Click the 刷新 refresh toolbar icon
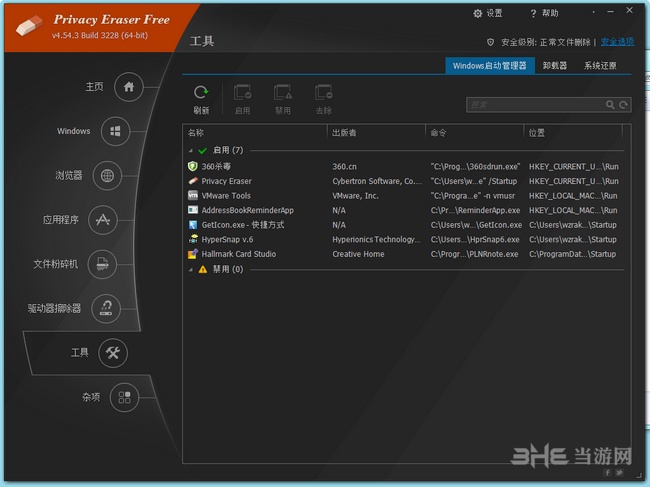 201,92
